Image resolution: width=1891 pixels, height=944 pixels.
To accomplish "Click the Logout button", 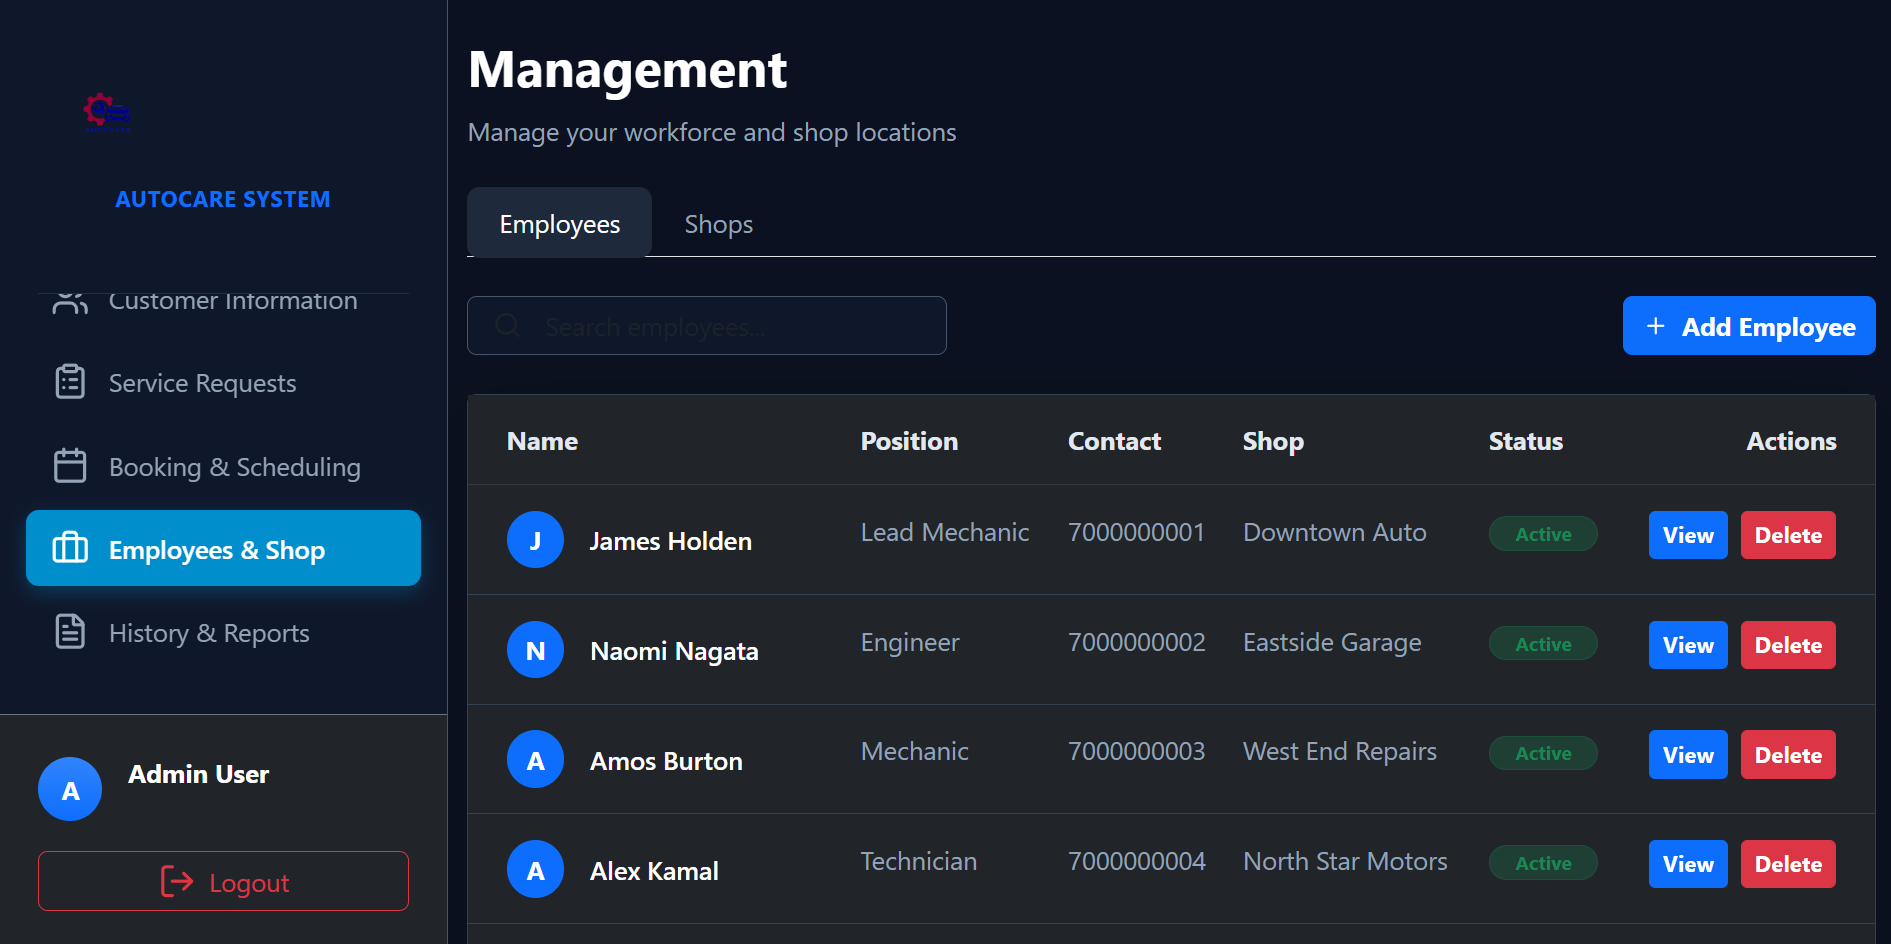I will click(223, 881).
